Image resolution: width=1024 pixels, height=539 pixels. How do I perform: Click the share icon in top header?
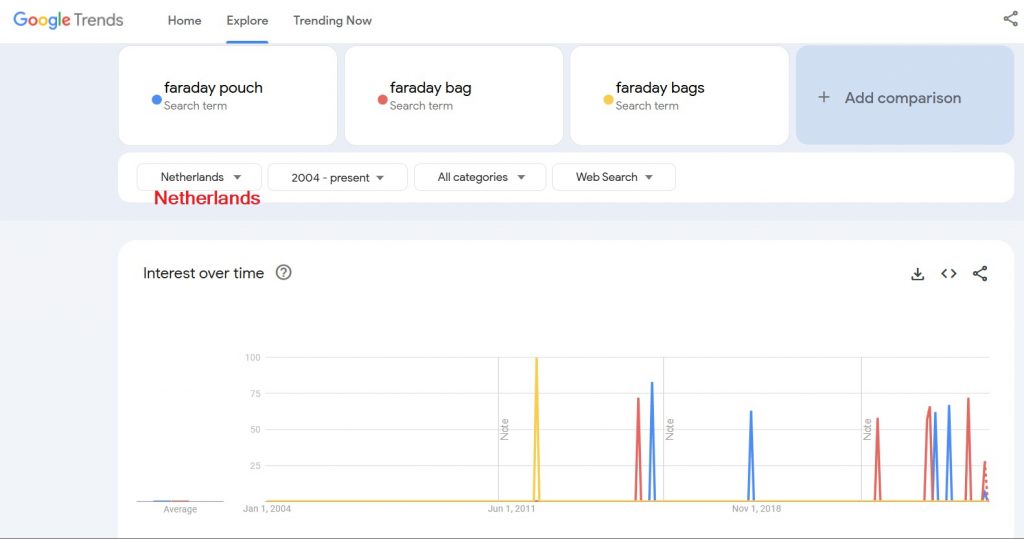tap(1009, 19)
